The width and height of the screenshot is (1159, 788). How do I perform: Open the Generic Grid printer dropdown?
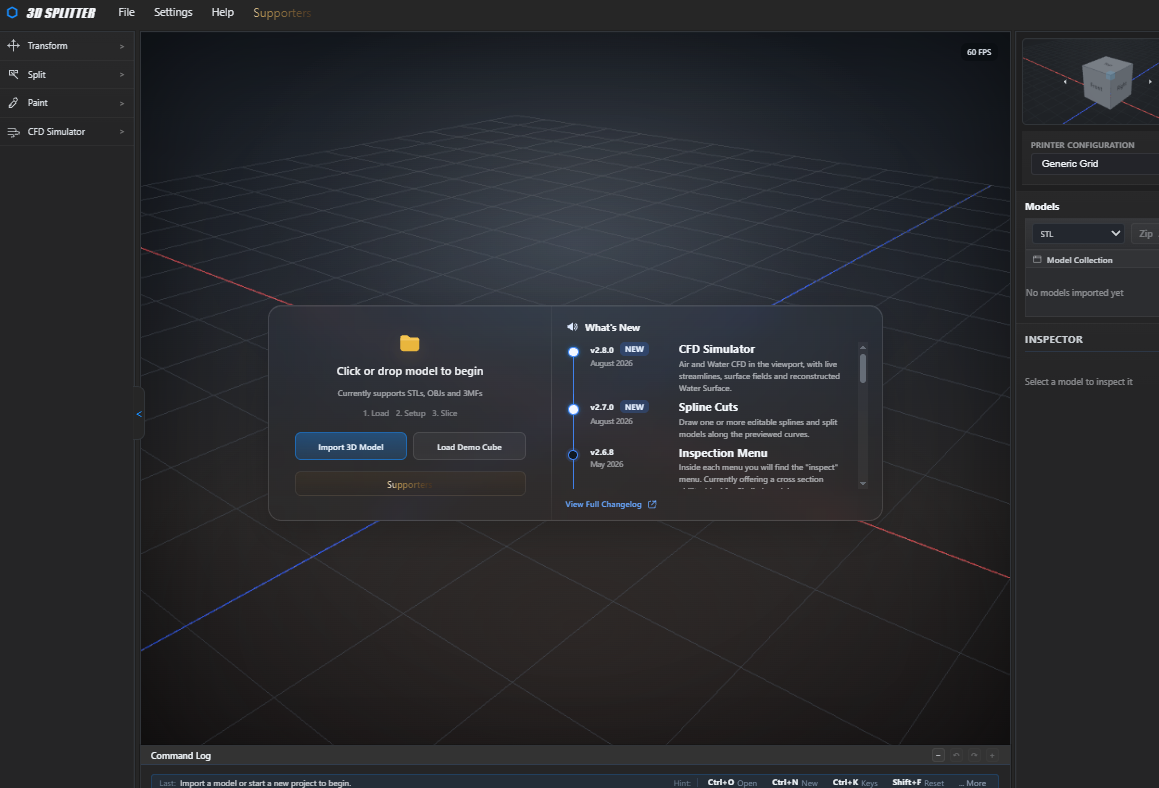point(1095,163)
